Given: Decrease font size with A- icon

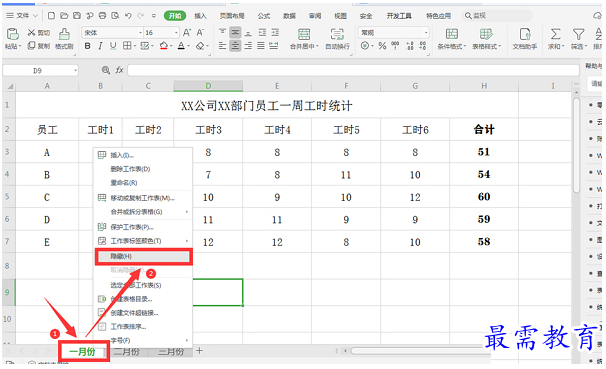Looking at the screenshot, I should click(x=200, y=32).
